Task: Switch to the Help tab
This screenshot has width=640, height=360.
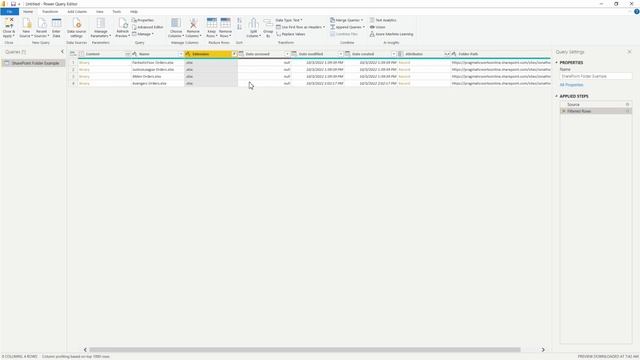Action: (134, 11)
